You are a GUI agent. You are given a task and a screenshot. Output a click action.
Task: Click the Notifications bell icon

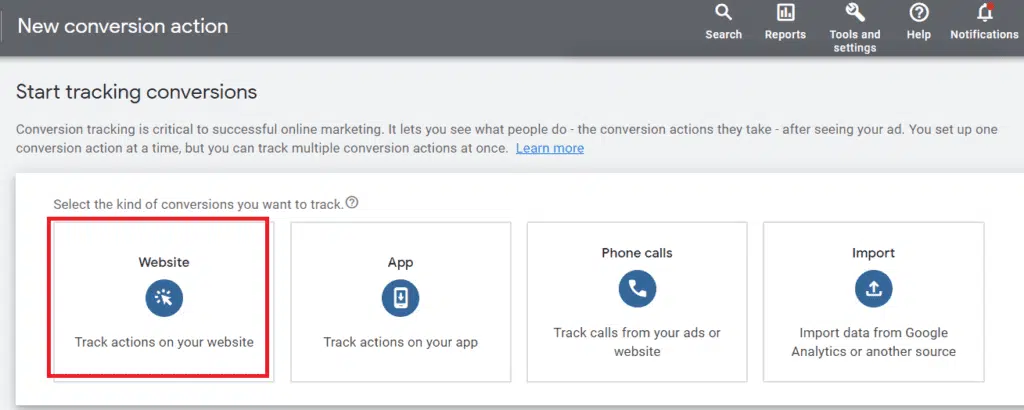pyautogui.click(x=984, y=13)
